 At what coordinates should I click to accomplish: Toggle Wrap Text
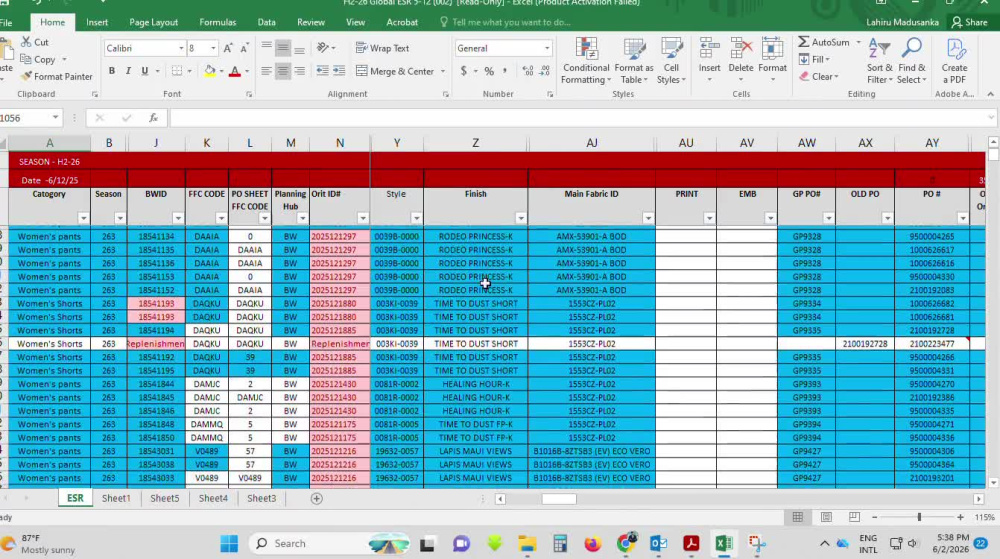382,48
